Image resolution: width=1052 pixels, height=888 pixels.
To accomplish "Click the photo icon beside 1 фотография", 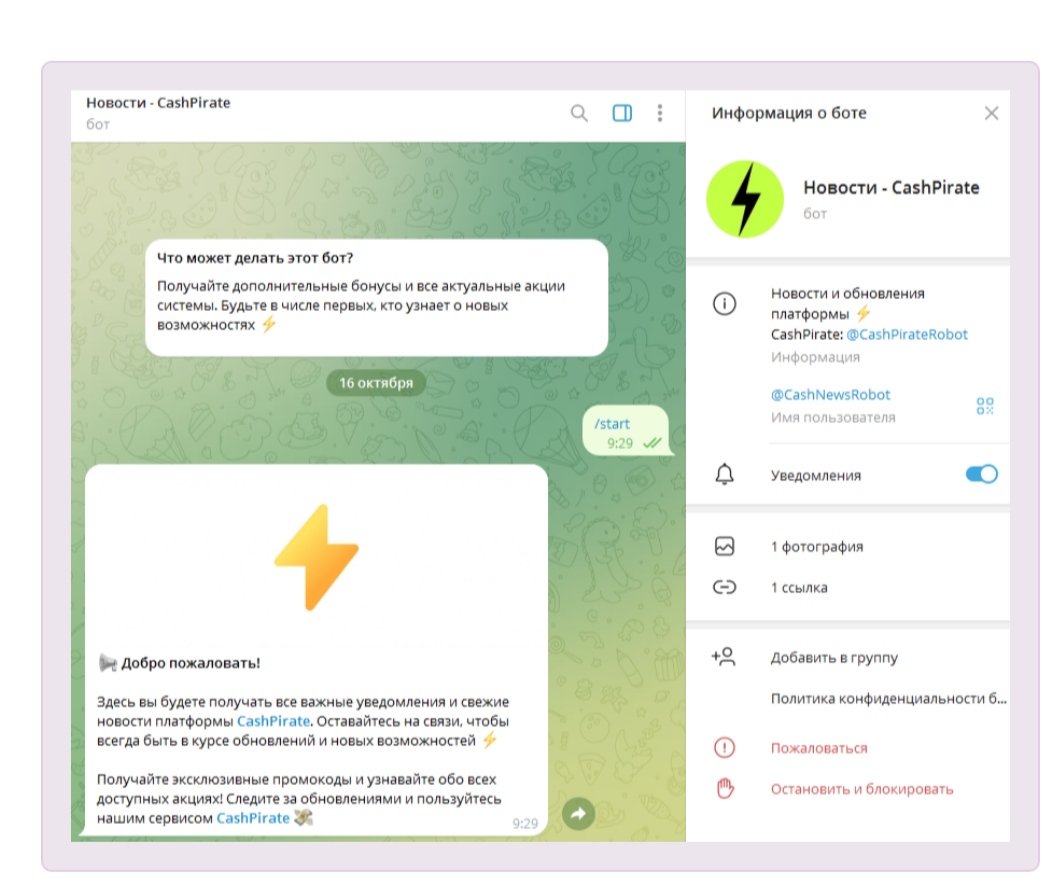I will pos(724,547).
